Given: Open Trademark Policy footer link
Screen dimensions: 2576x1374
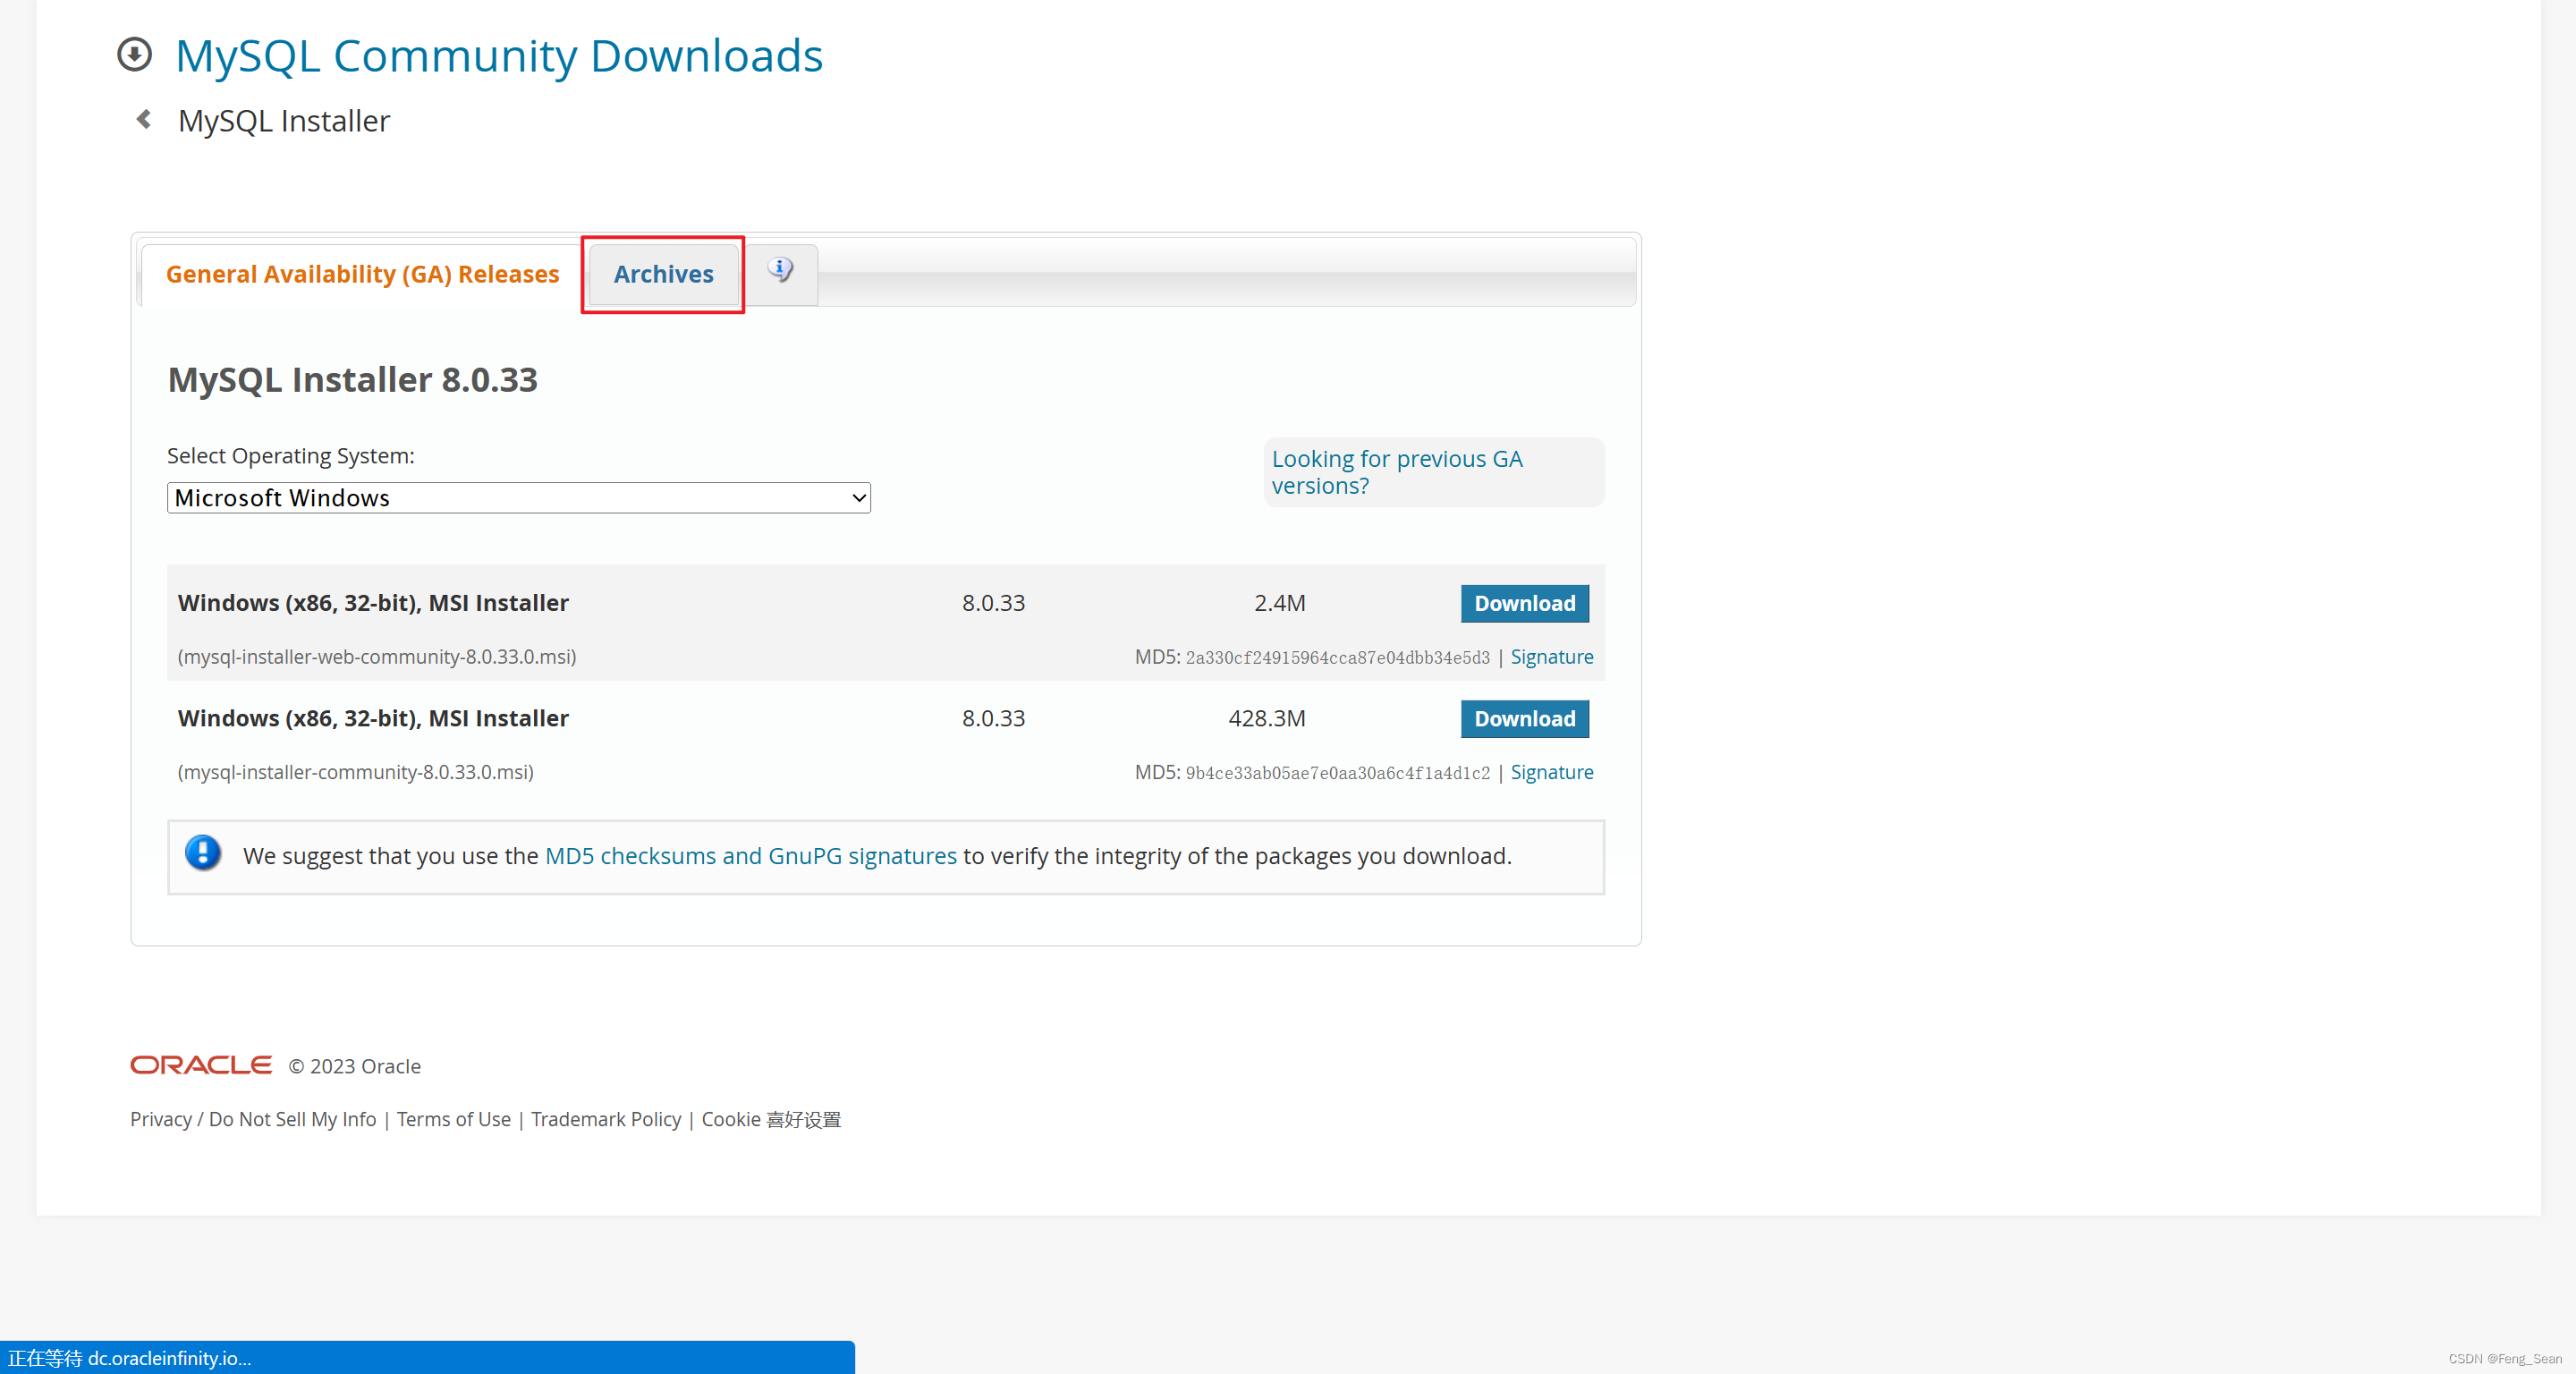Looking at the screenshot, I should point(606,1119).
